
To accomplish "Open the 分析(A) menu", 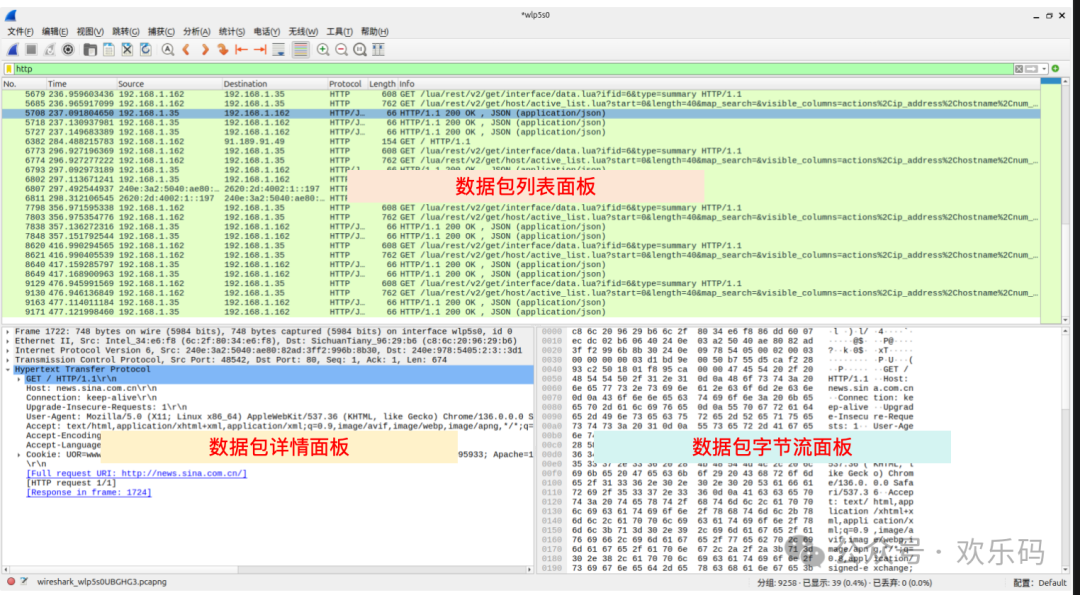I will (197, 32).
